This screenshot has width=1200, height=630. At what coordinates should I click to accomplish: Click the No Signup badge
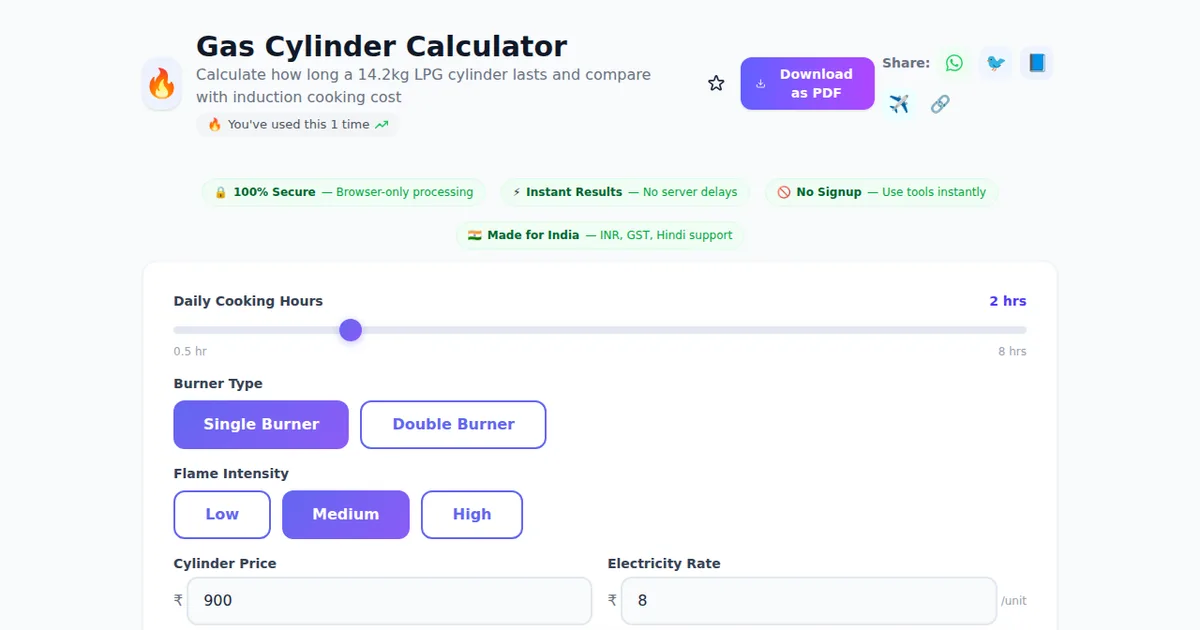click(881, 192)
